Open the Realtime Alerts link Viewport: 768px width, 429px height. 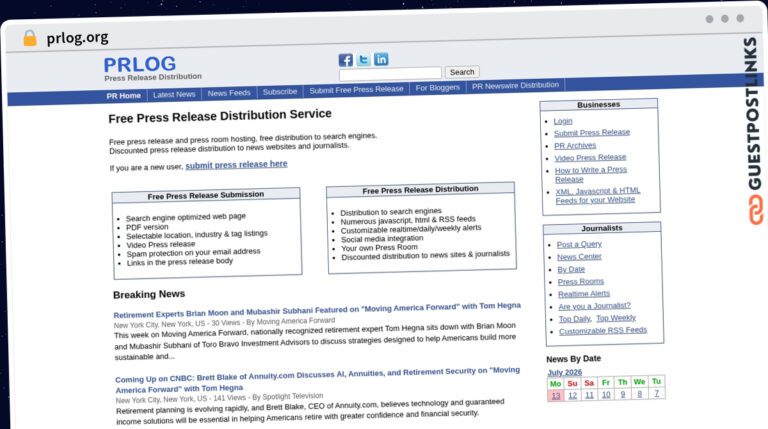pos(584,294)
